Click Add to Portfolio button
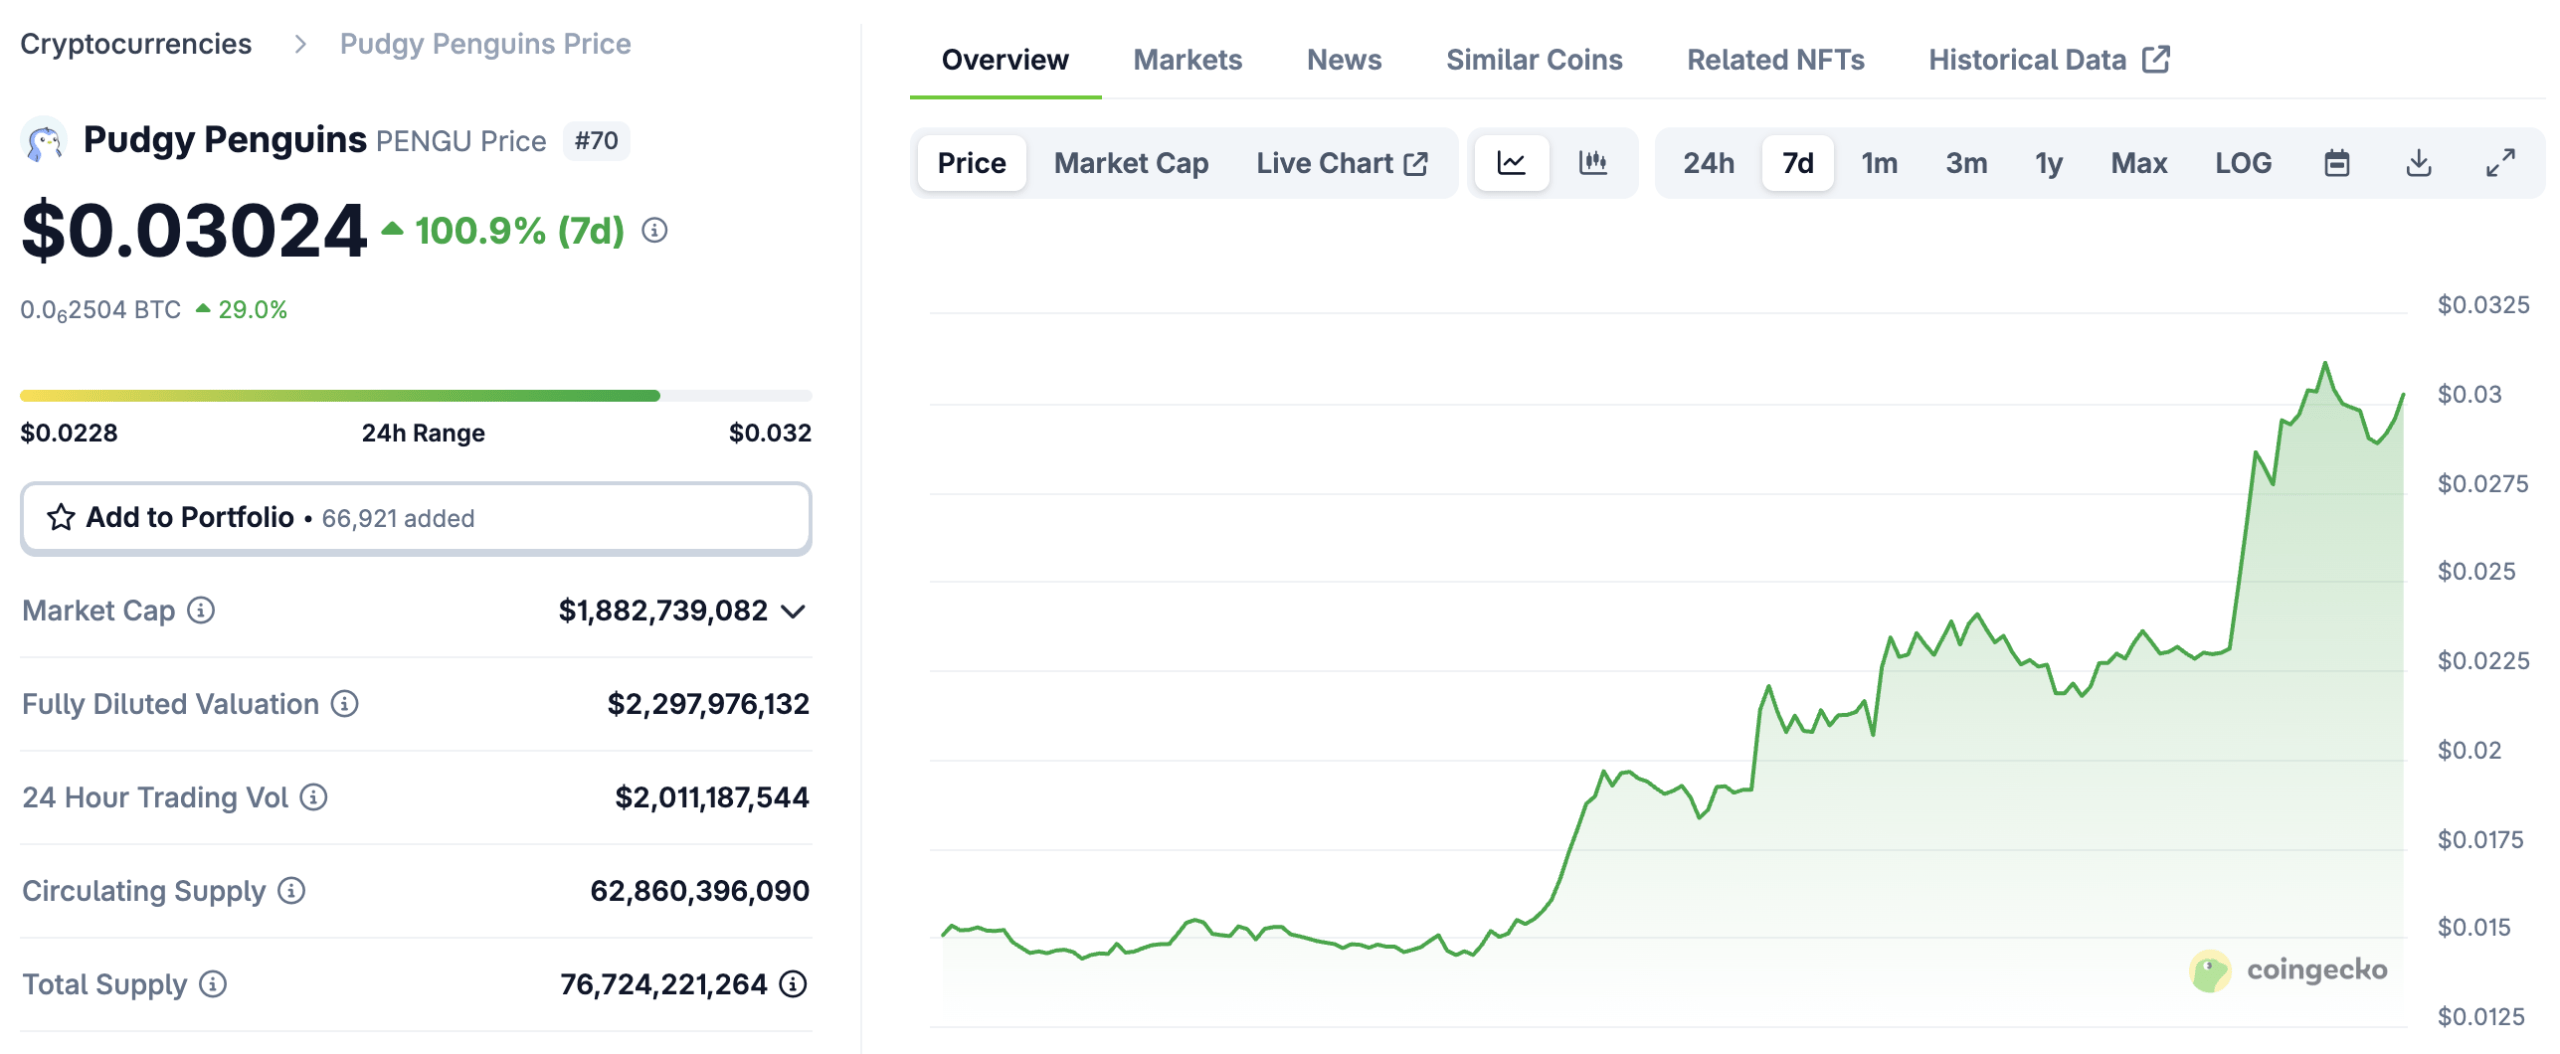This screenshot has height=1054, width=2560. pyautogui.click(x=416, y=518)
